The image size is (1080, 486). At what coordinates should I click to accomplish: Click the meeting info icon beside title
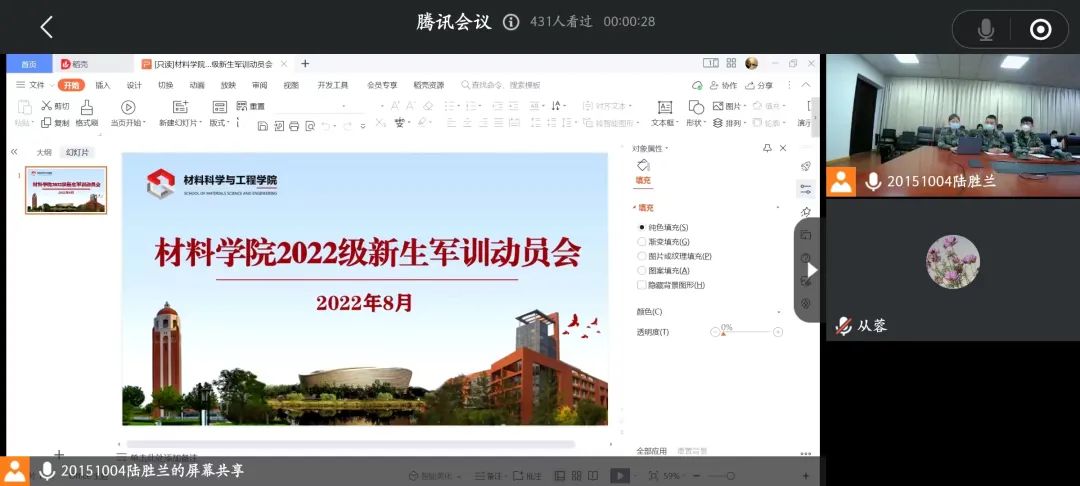511,22
